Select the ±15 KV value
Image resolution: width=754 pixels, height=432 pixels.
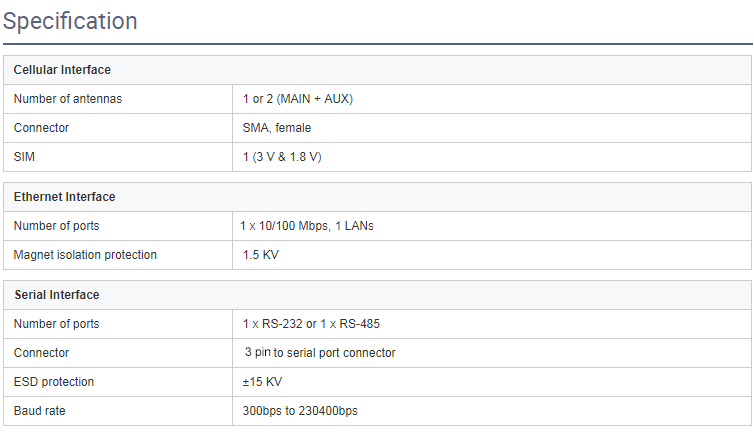pyautogui.click(x=262, y=381)
